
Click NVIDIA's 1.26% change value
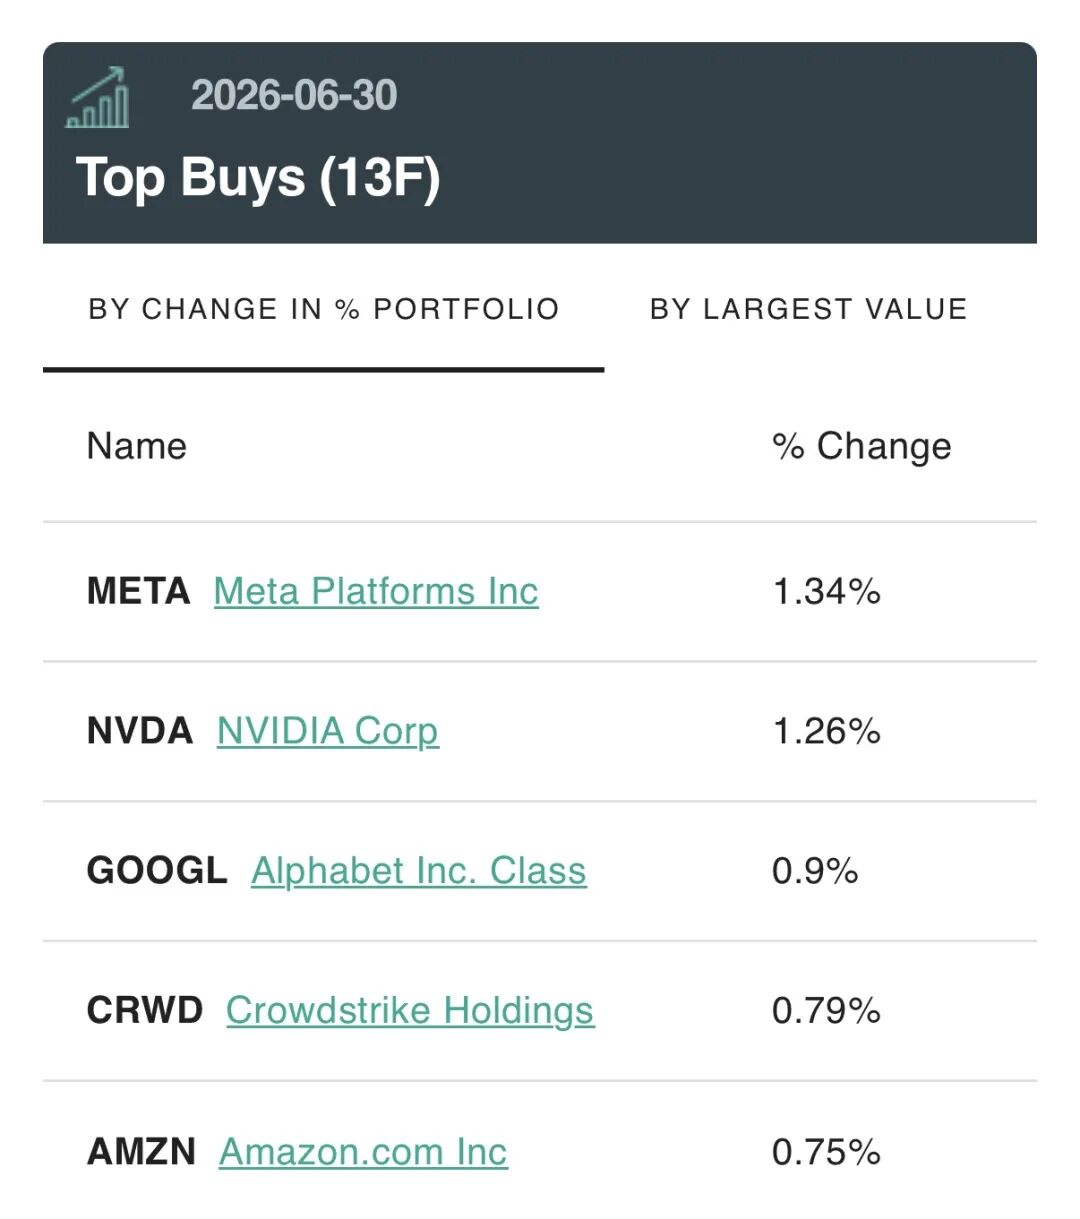[x=826, y=731]
